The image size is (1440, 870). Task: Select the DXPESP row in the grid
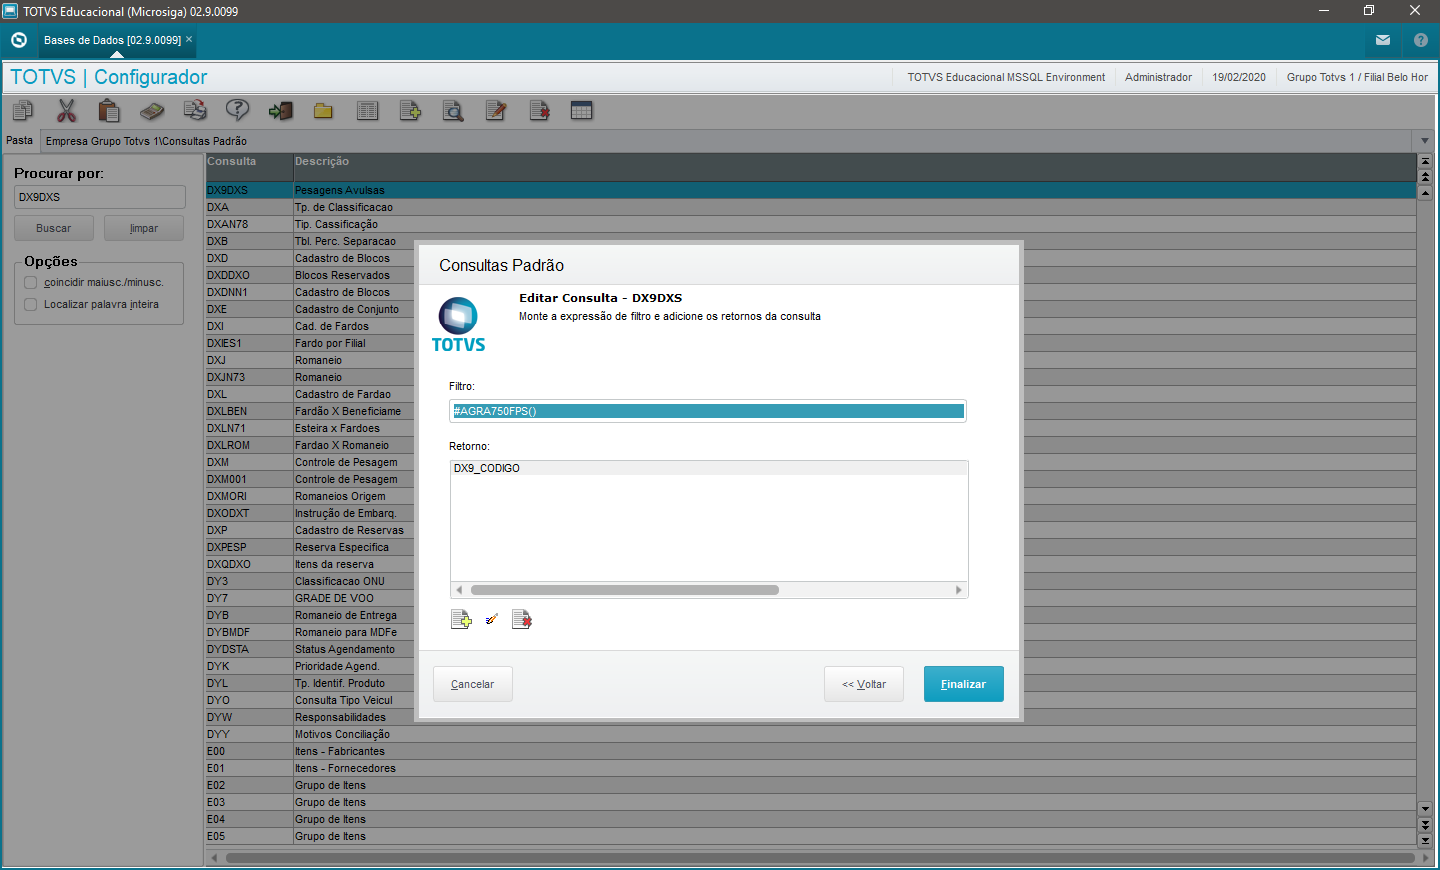click(x=810, y=547)
